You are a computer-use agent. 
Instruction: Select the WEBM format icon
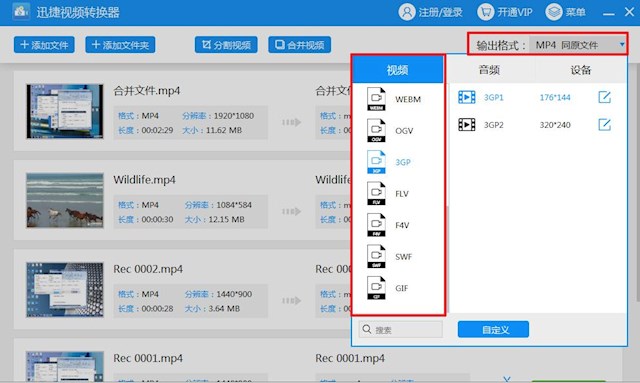(x=376, y=99)
